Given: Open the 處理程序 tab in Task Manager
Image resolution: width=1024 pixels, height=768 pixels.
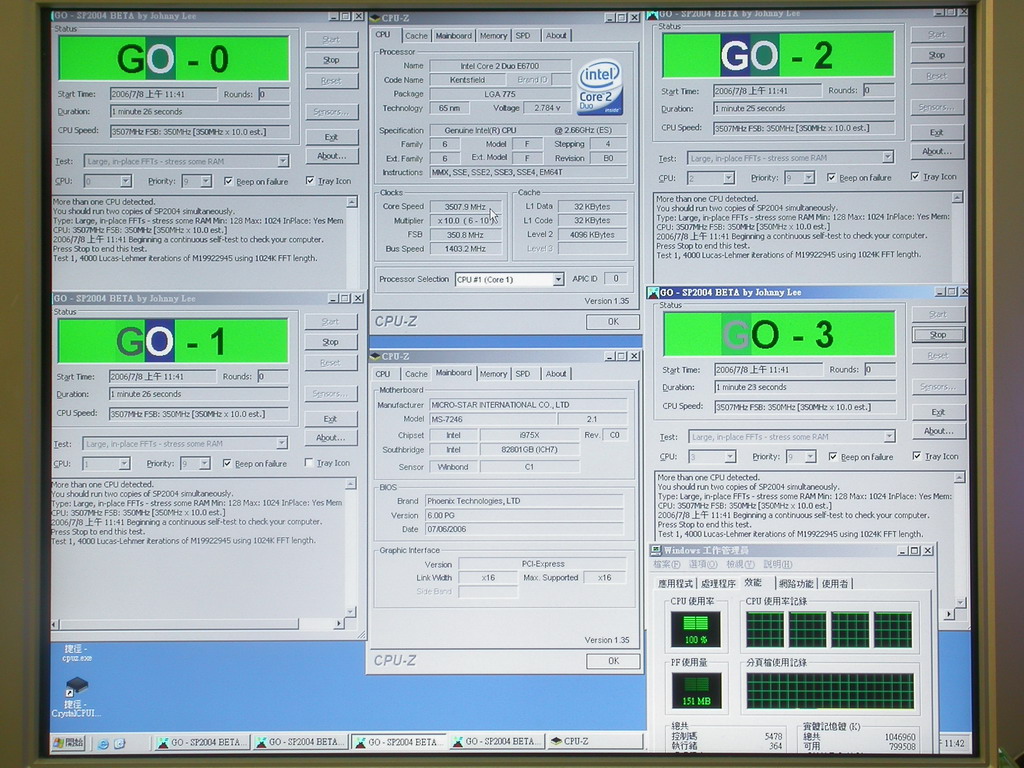Looking at the screenshot, I should (718, 584).
